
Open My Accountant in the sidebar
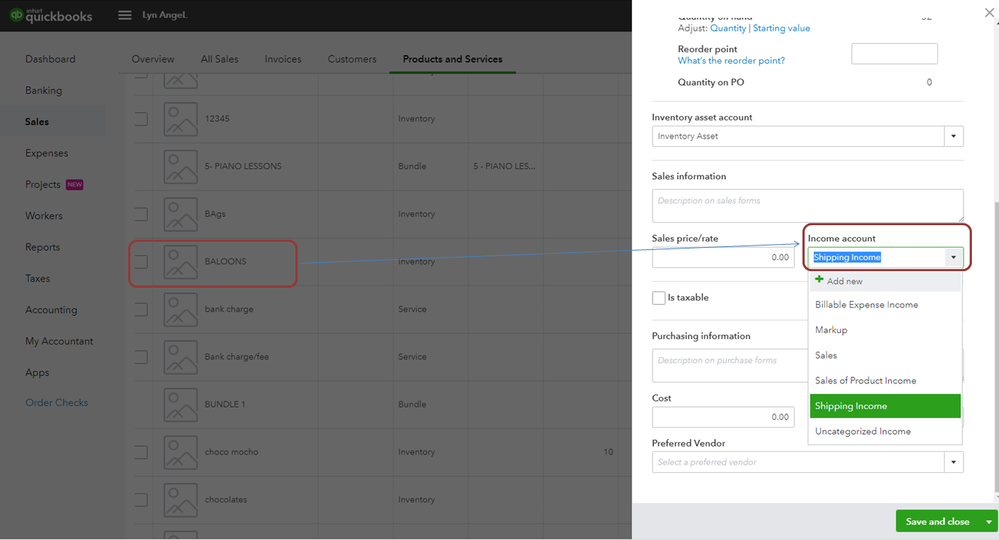pos(59,341)
